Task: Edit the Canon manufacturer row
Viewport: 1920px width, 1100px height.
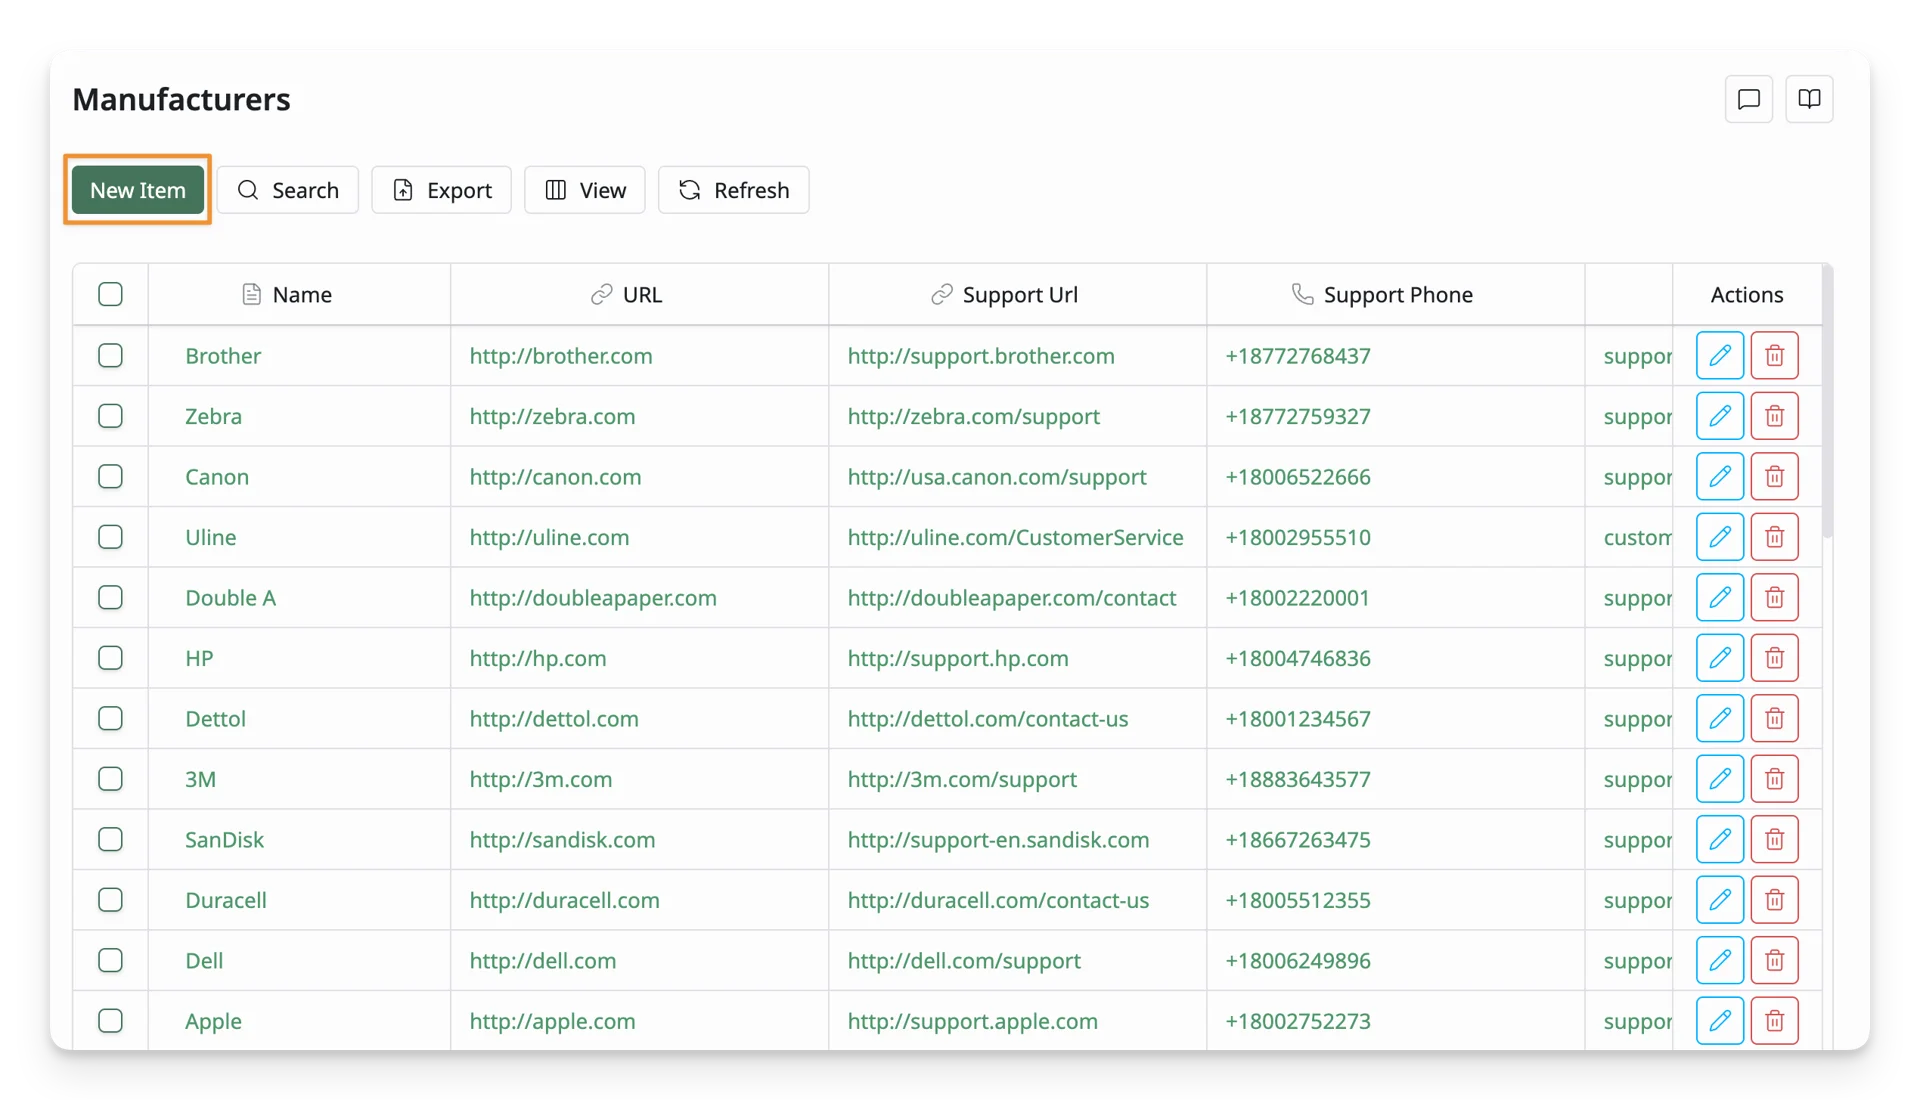Action: (x=1720, y=476)
